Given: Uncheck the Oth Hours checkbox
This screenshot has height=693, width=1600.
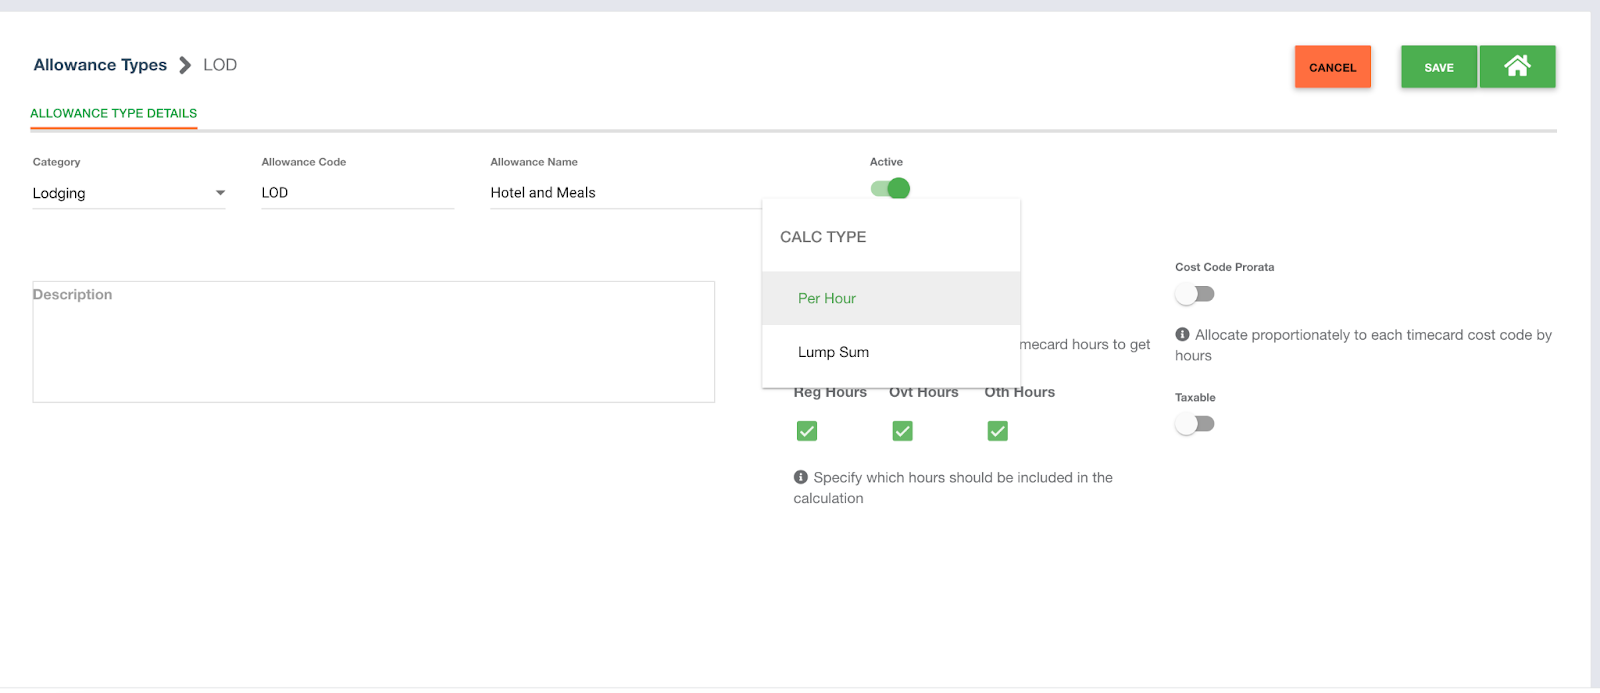Looking at the screenshot, I should click(x=997, y=431).
